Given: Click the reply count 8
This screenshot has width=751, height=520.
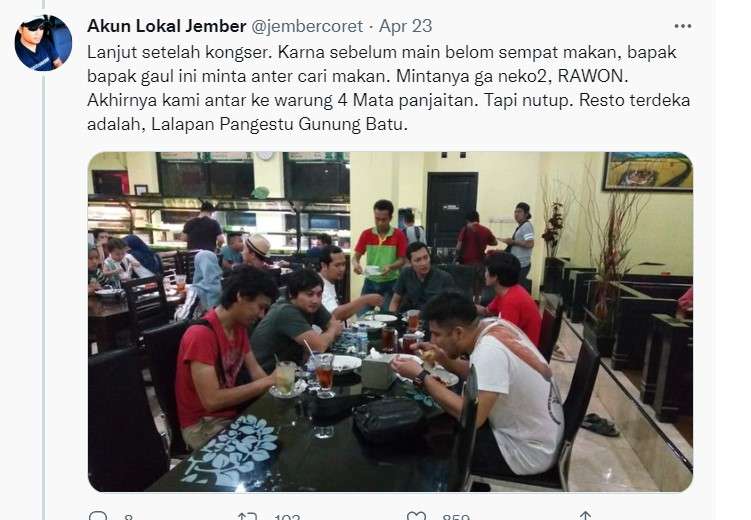Looking at the screenshot, I should [x=128, y=517].
